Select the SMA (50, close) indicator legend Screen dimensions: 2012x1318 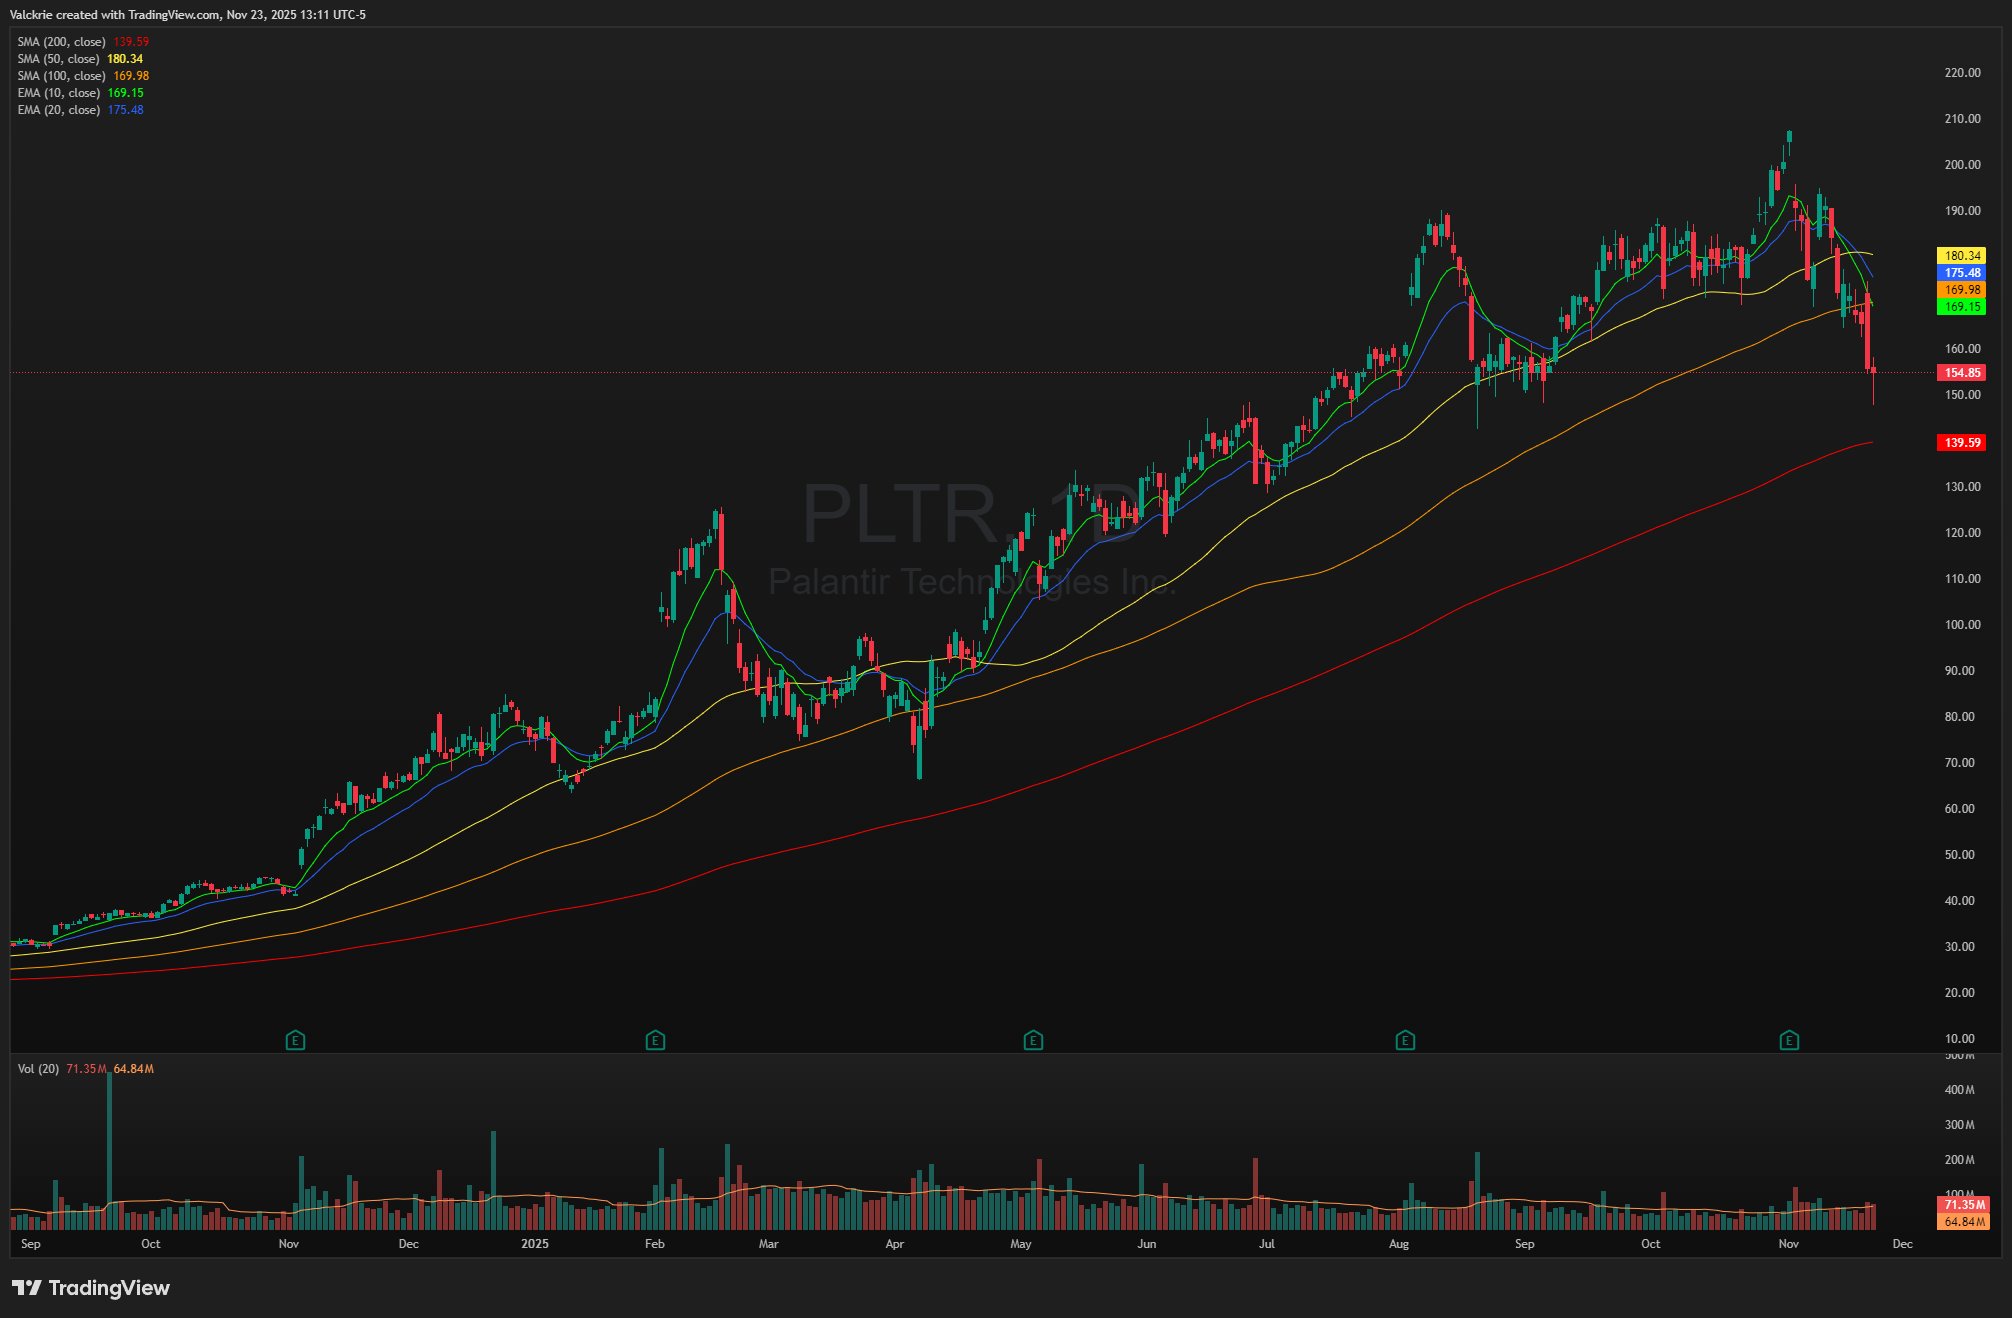point(58,59)
